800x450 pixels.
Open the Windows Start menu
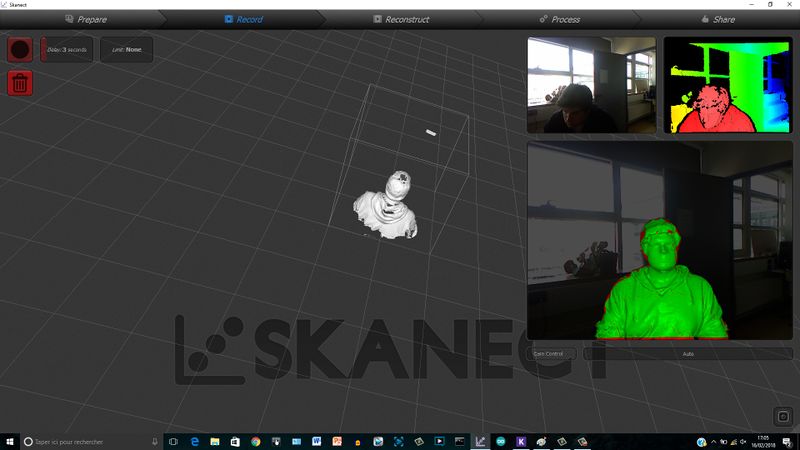point(10,441)
